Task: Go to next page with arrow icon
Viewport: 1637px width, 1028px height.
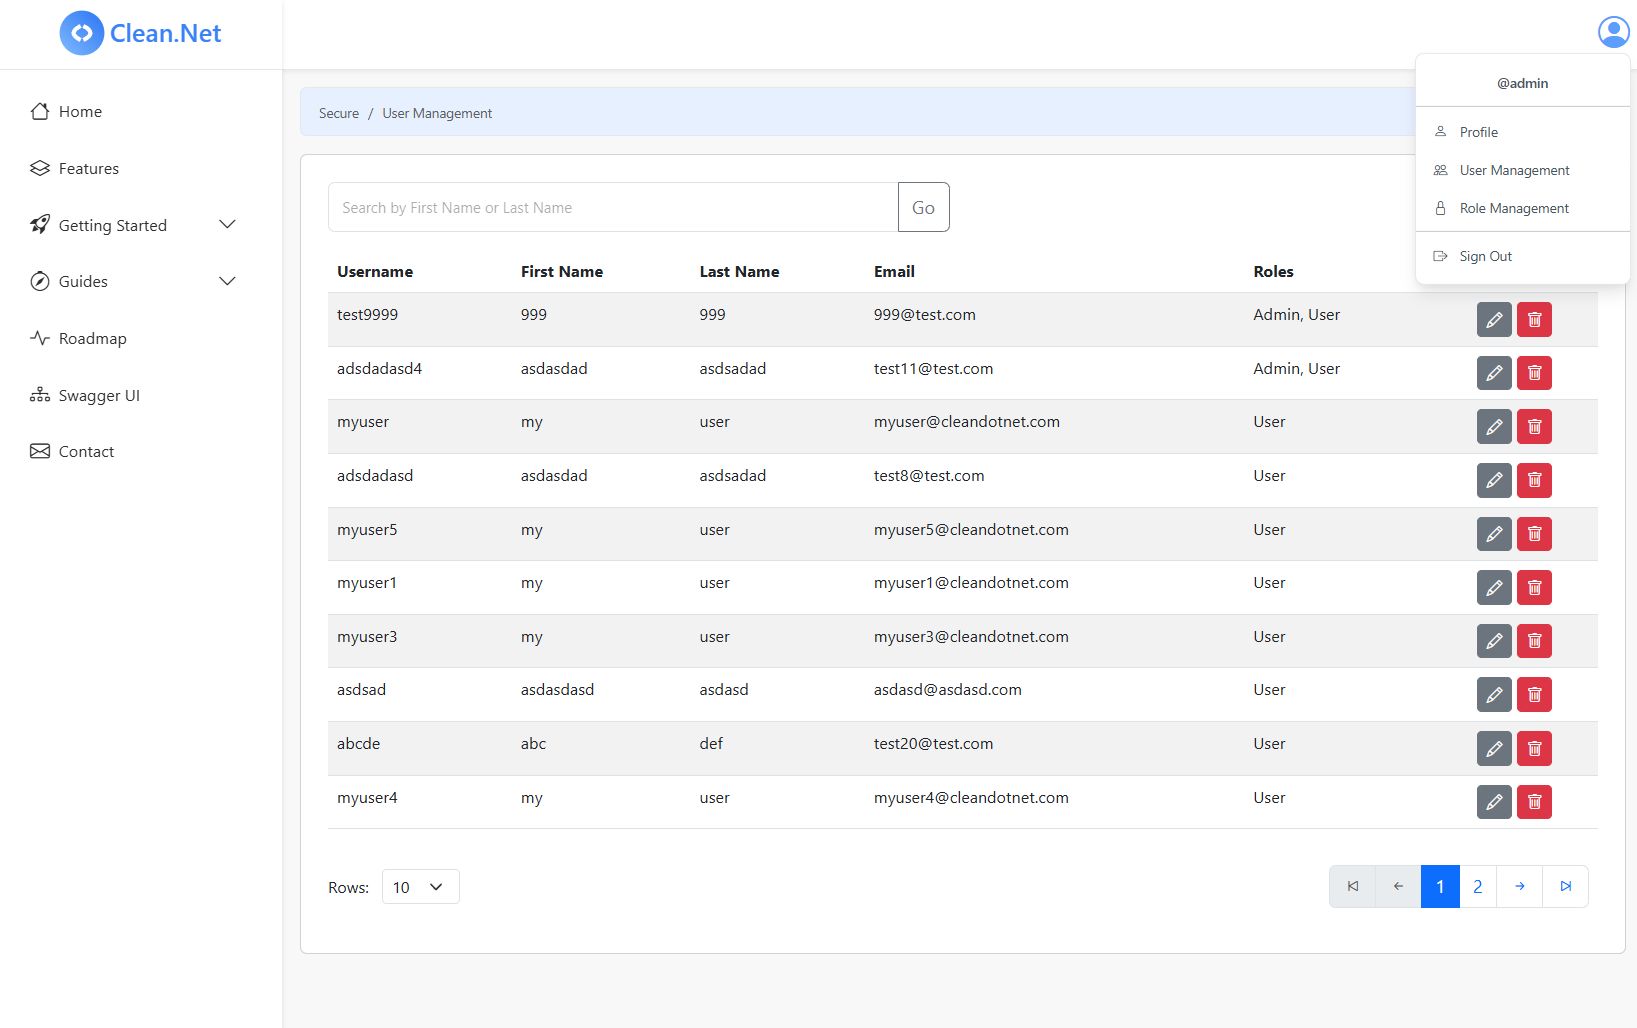Action: click(1519, 887)
